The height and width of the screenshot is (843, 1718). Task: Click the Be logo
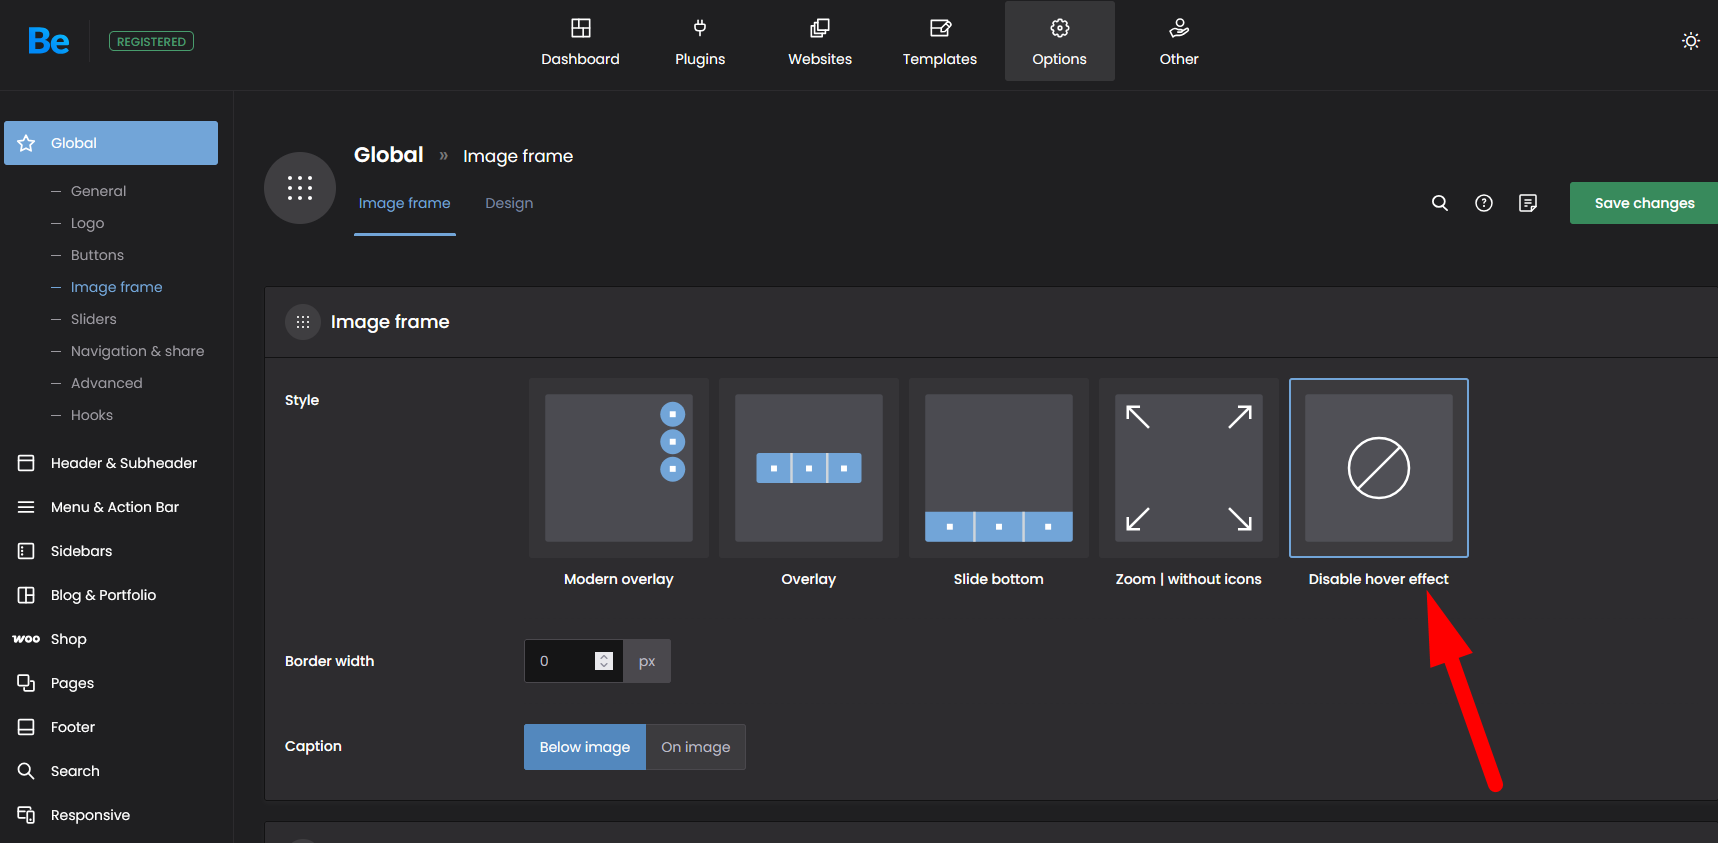coord(48,41)
